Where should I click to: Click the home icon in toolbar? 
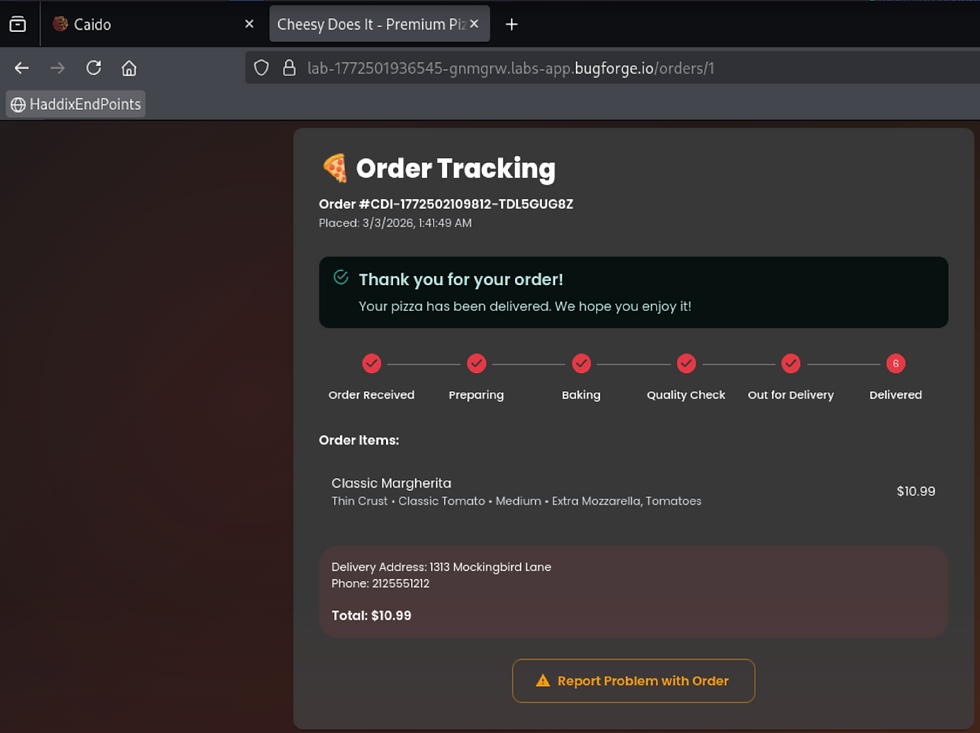(129, 68)
